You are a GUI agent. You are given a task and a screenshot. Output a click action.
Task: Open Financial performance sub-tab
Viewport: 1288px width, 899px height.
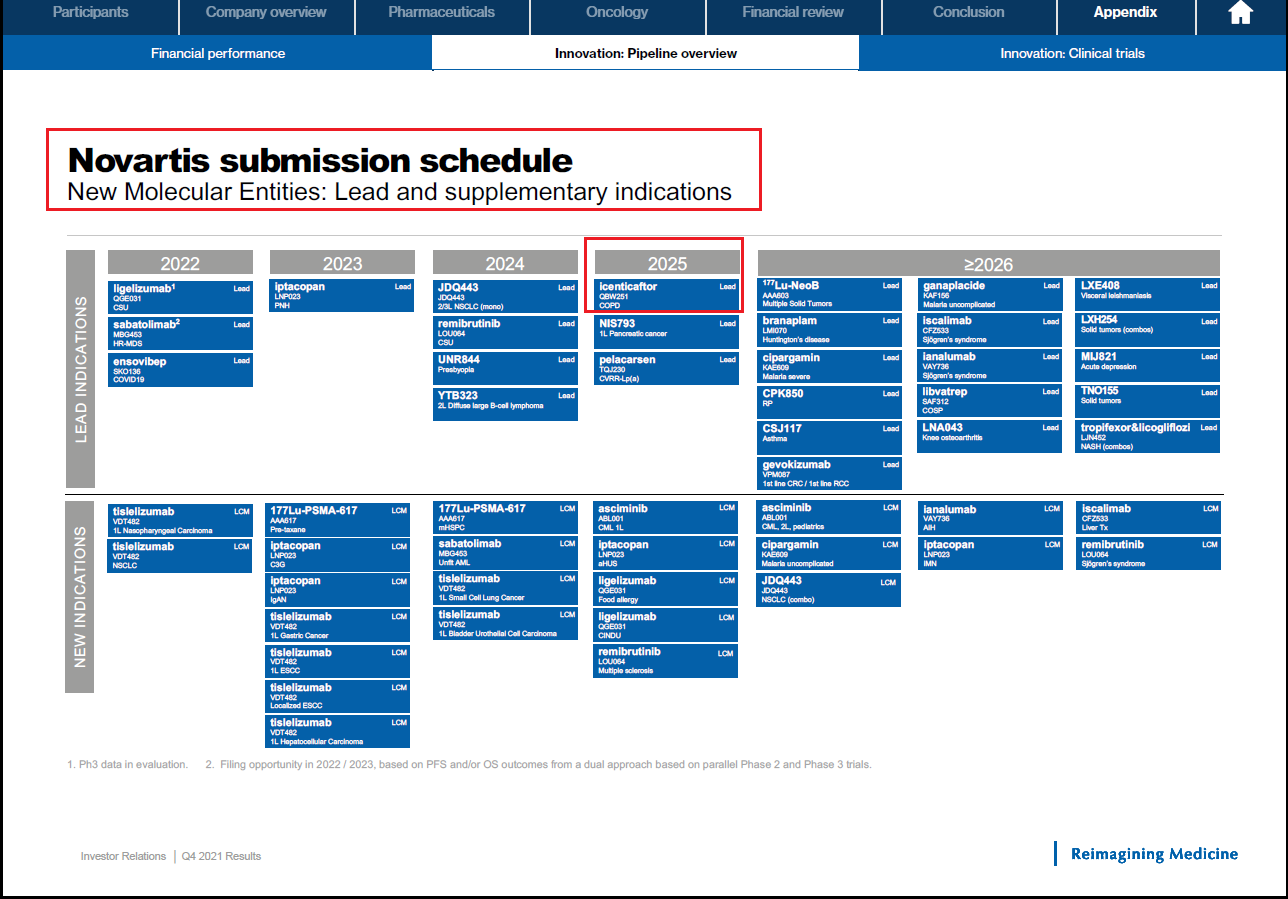point(218,53)
